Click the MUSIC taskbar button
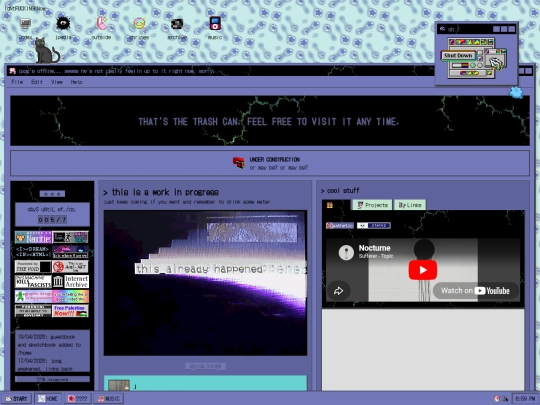Viewport: 540px width, 405px height. click(108, 398)
